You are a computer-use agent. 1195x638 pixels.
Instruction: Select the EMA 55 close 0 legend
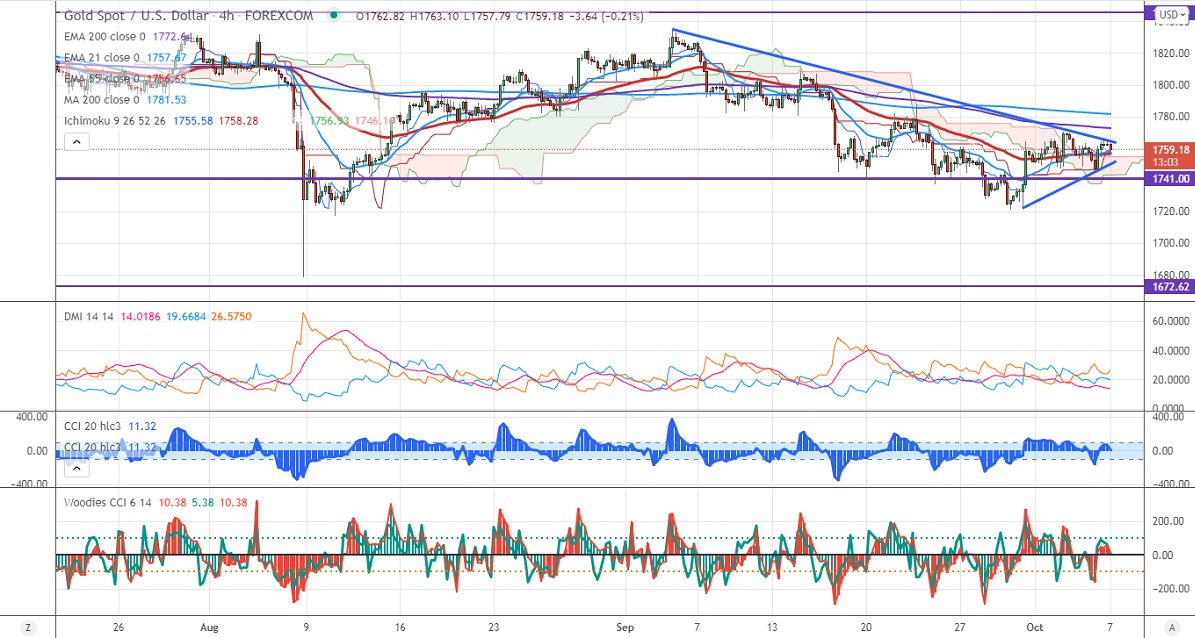[x=101, y=79]
